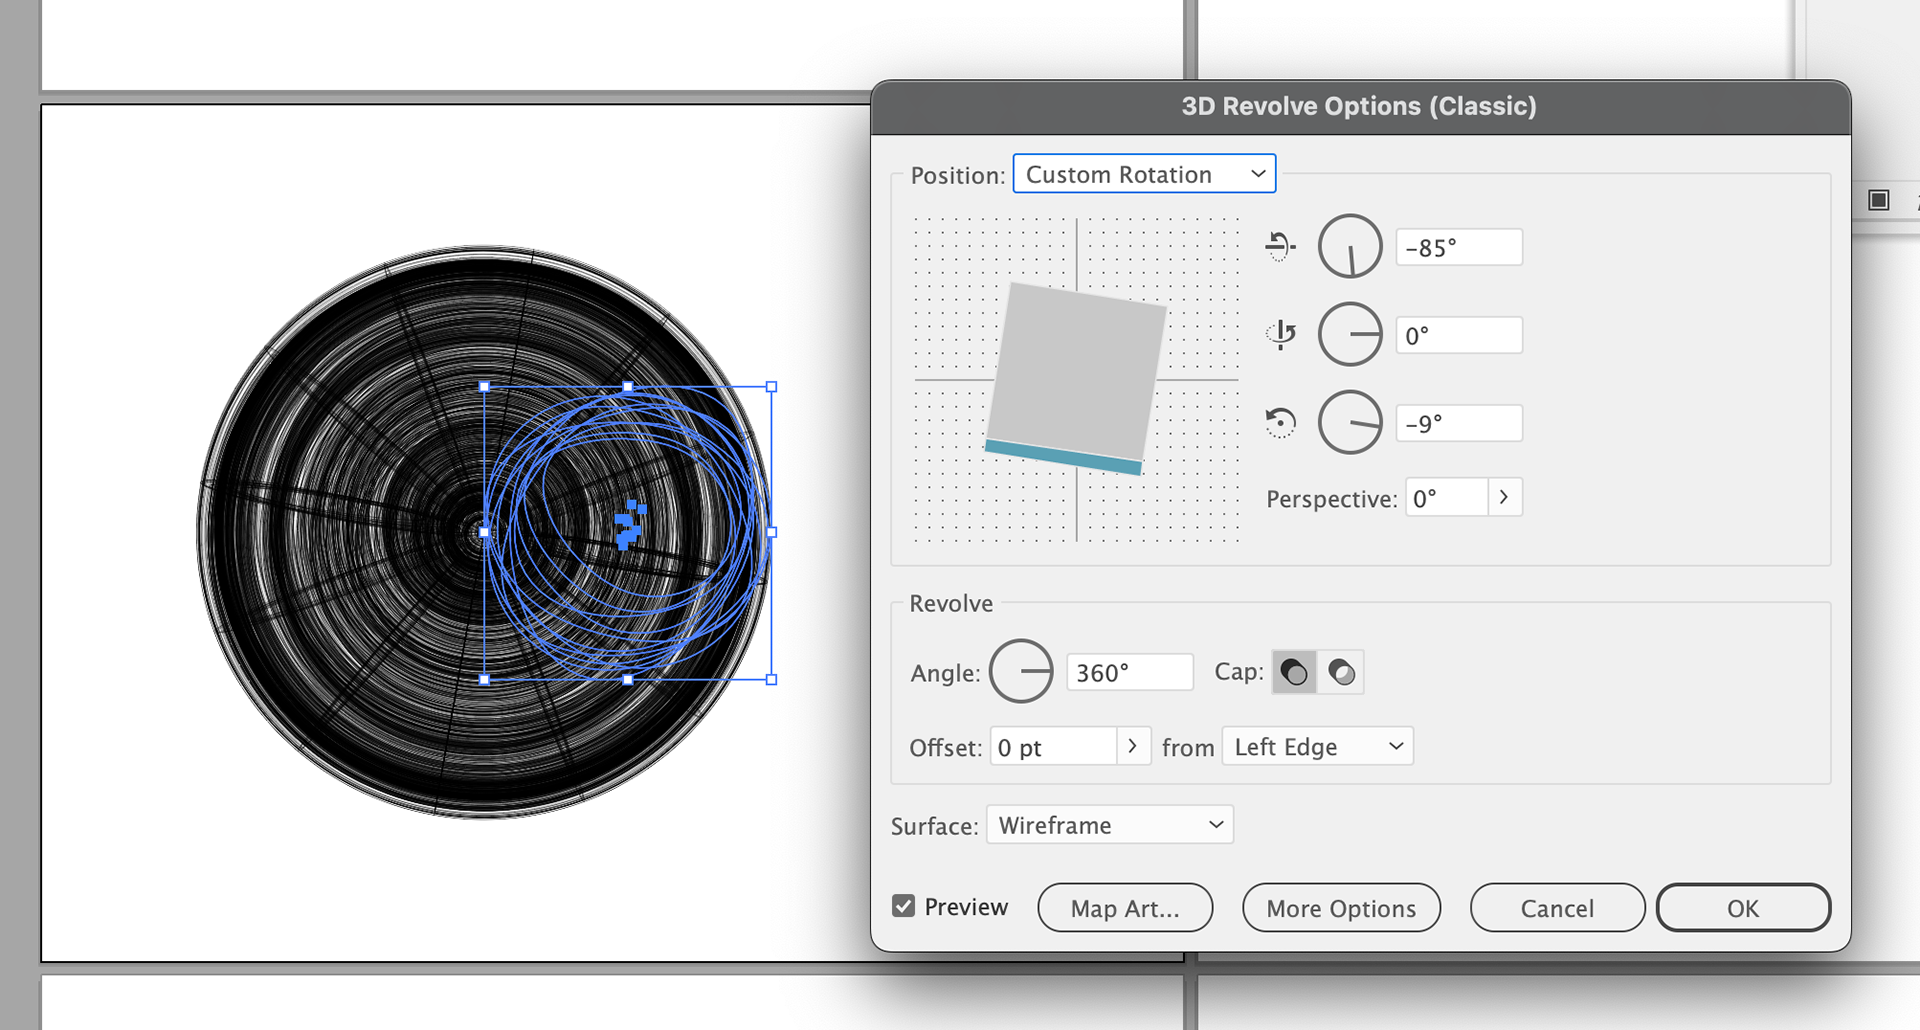
Task: Click the Y-axis rotation icon
Action: 1280,334
